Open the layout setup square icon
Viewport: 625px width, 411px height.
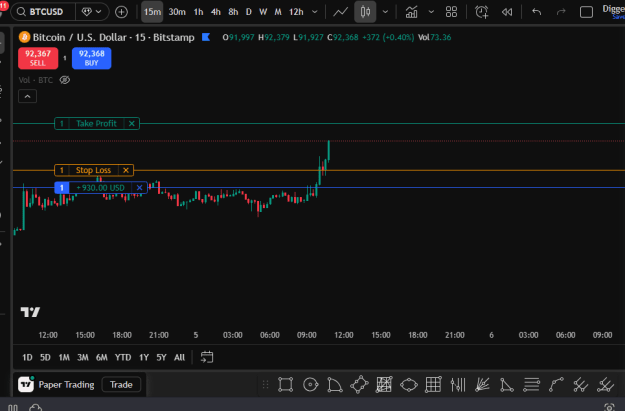tap(586, 12)
